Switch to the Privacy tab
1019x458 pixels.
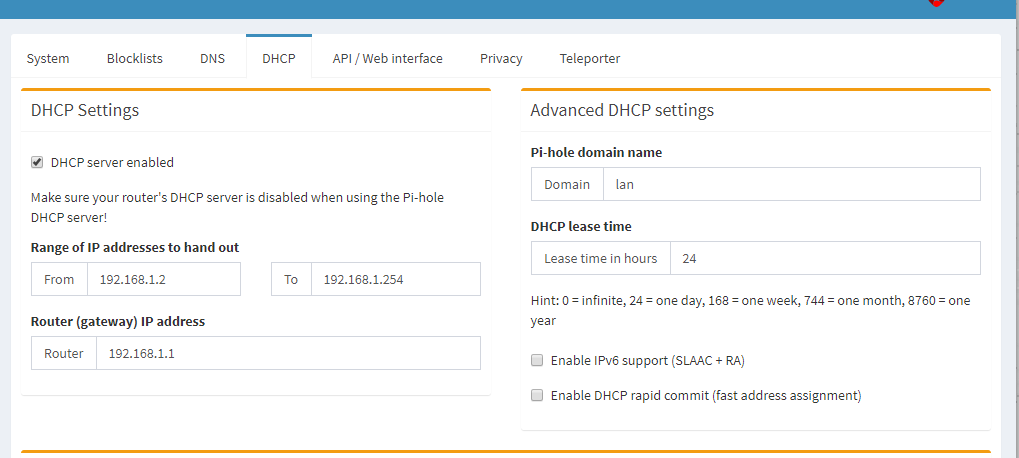(501, 58)
